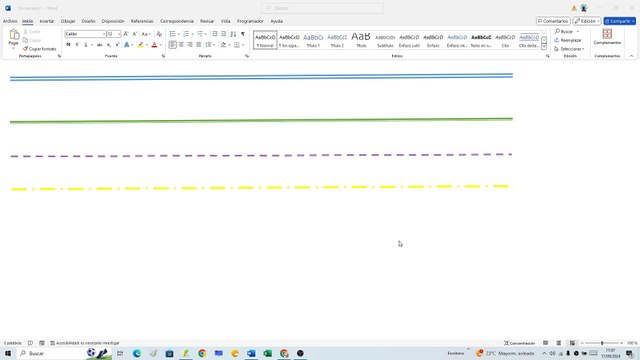Click the multilevel list icon
Viewport: 640px width, 360px height.
200,34
